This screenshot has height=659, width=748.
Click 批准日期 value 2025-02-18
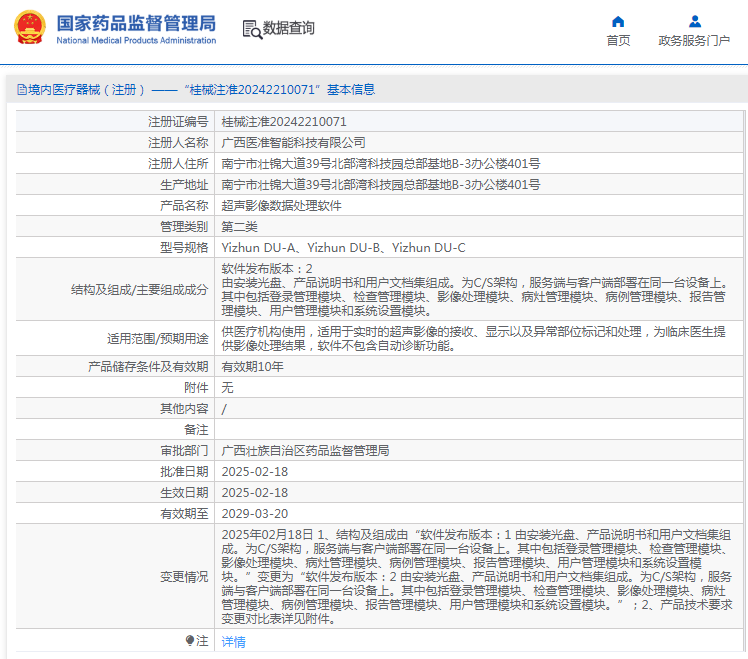point(255,471)
